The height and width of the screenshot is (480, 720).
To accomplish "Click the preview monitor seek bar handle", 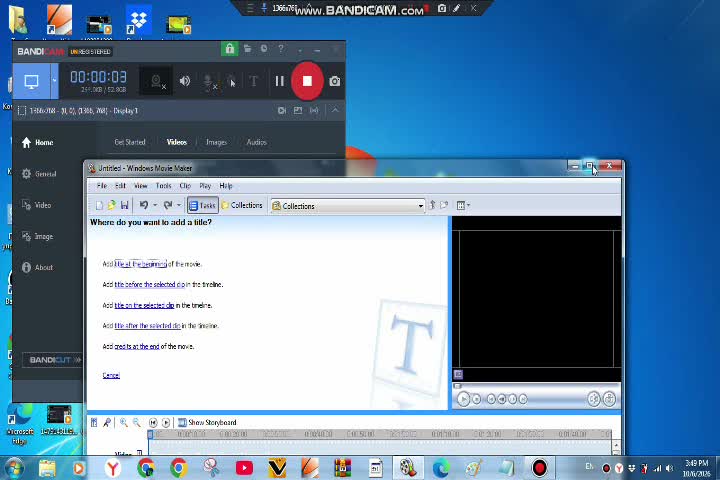I will tap(457, 386).
